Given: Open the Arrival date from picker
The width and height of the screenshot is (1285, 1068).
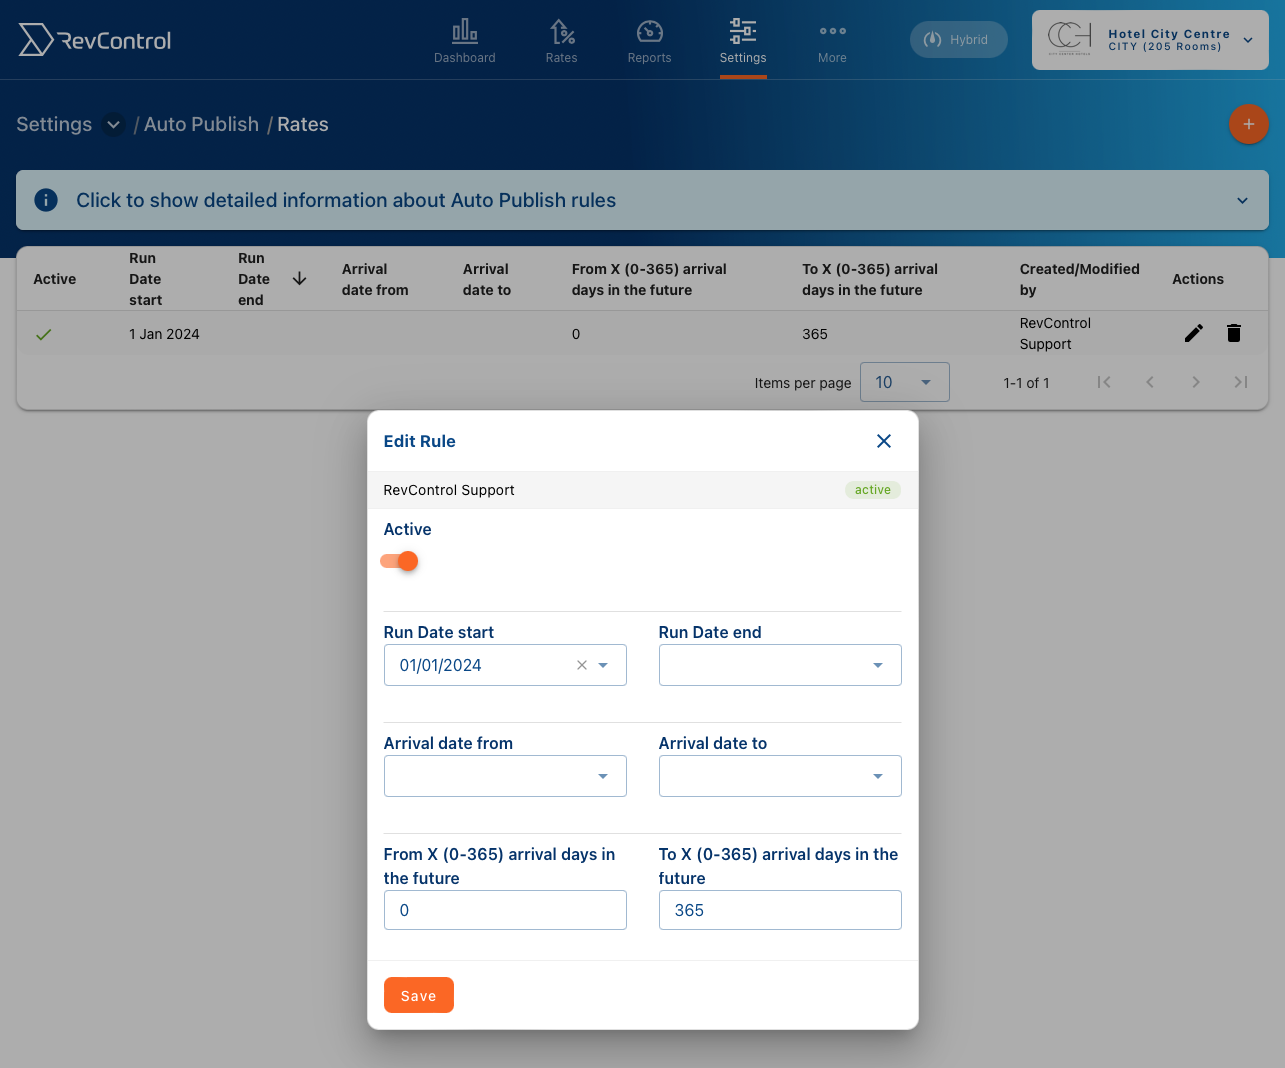Looking at the screenshot, I should click(505, 776).
